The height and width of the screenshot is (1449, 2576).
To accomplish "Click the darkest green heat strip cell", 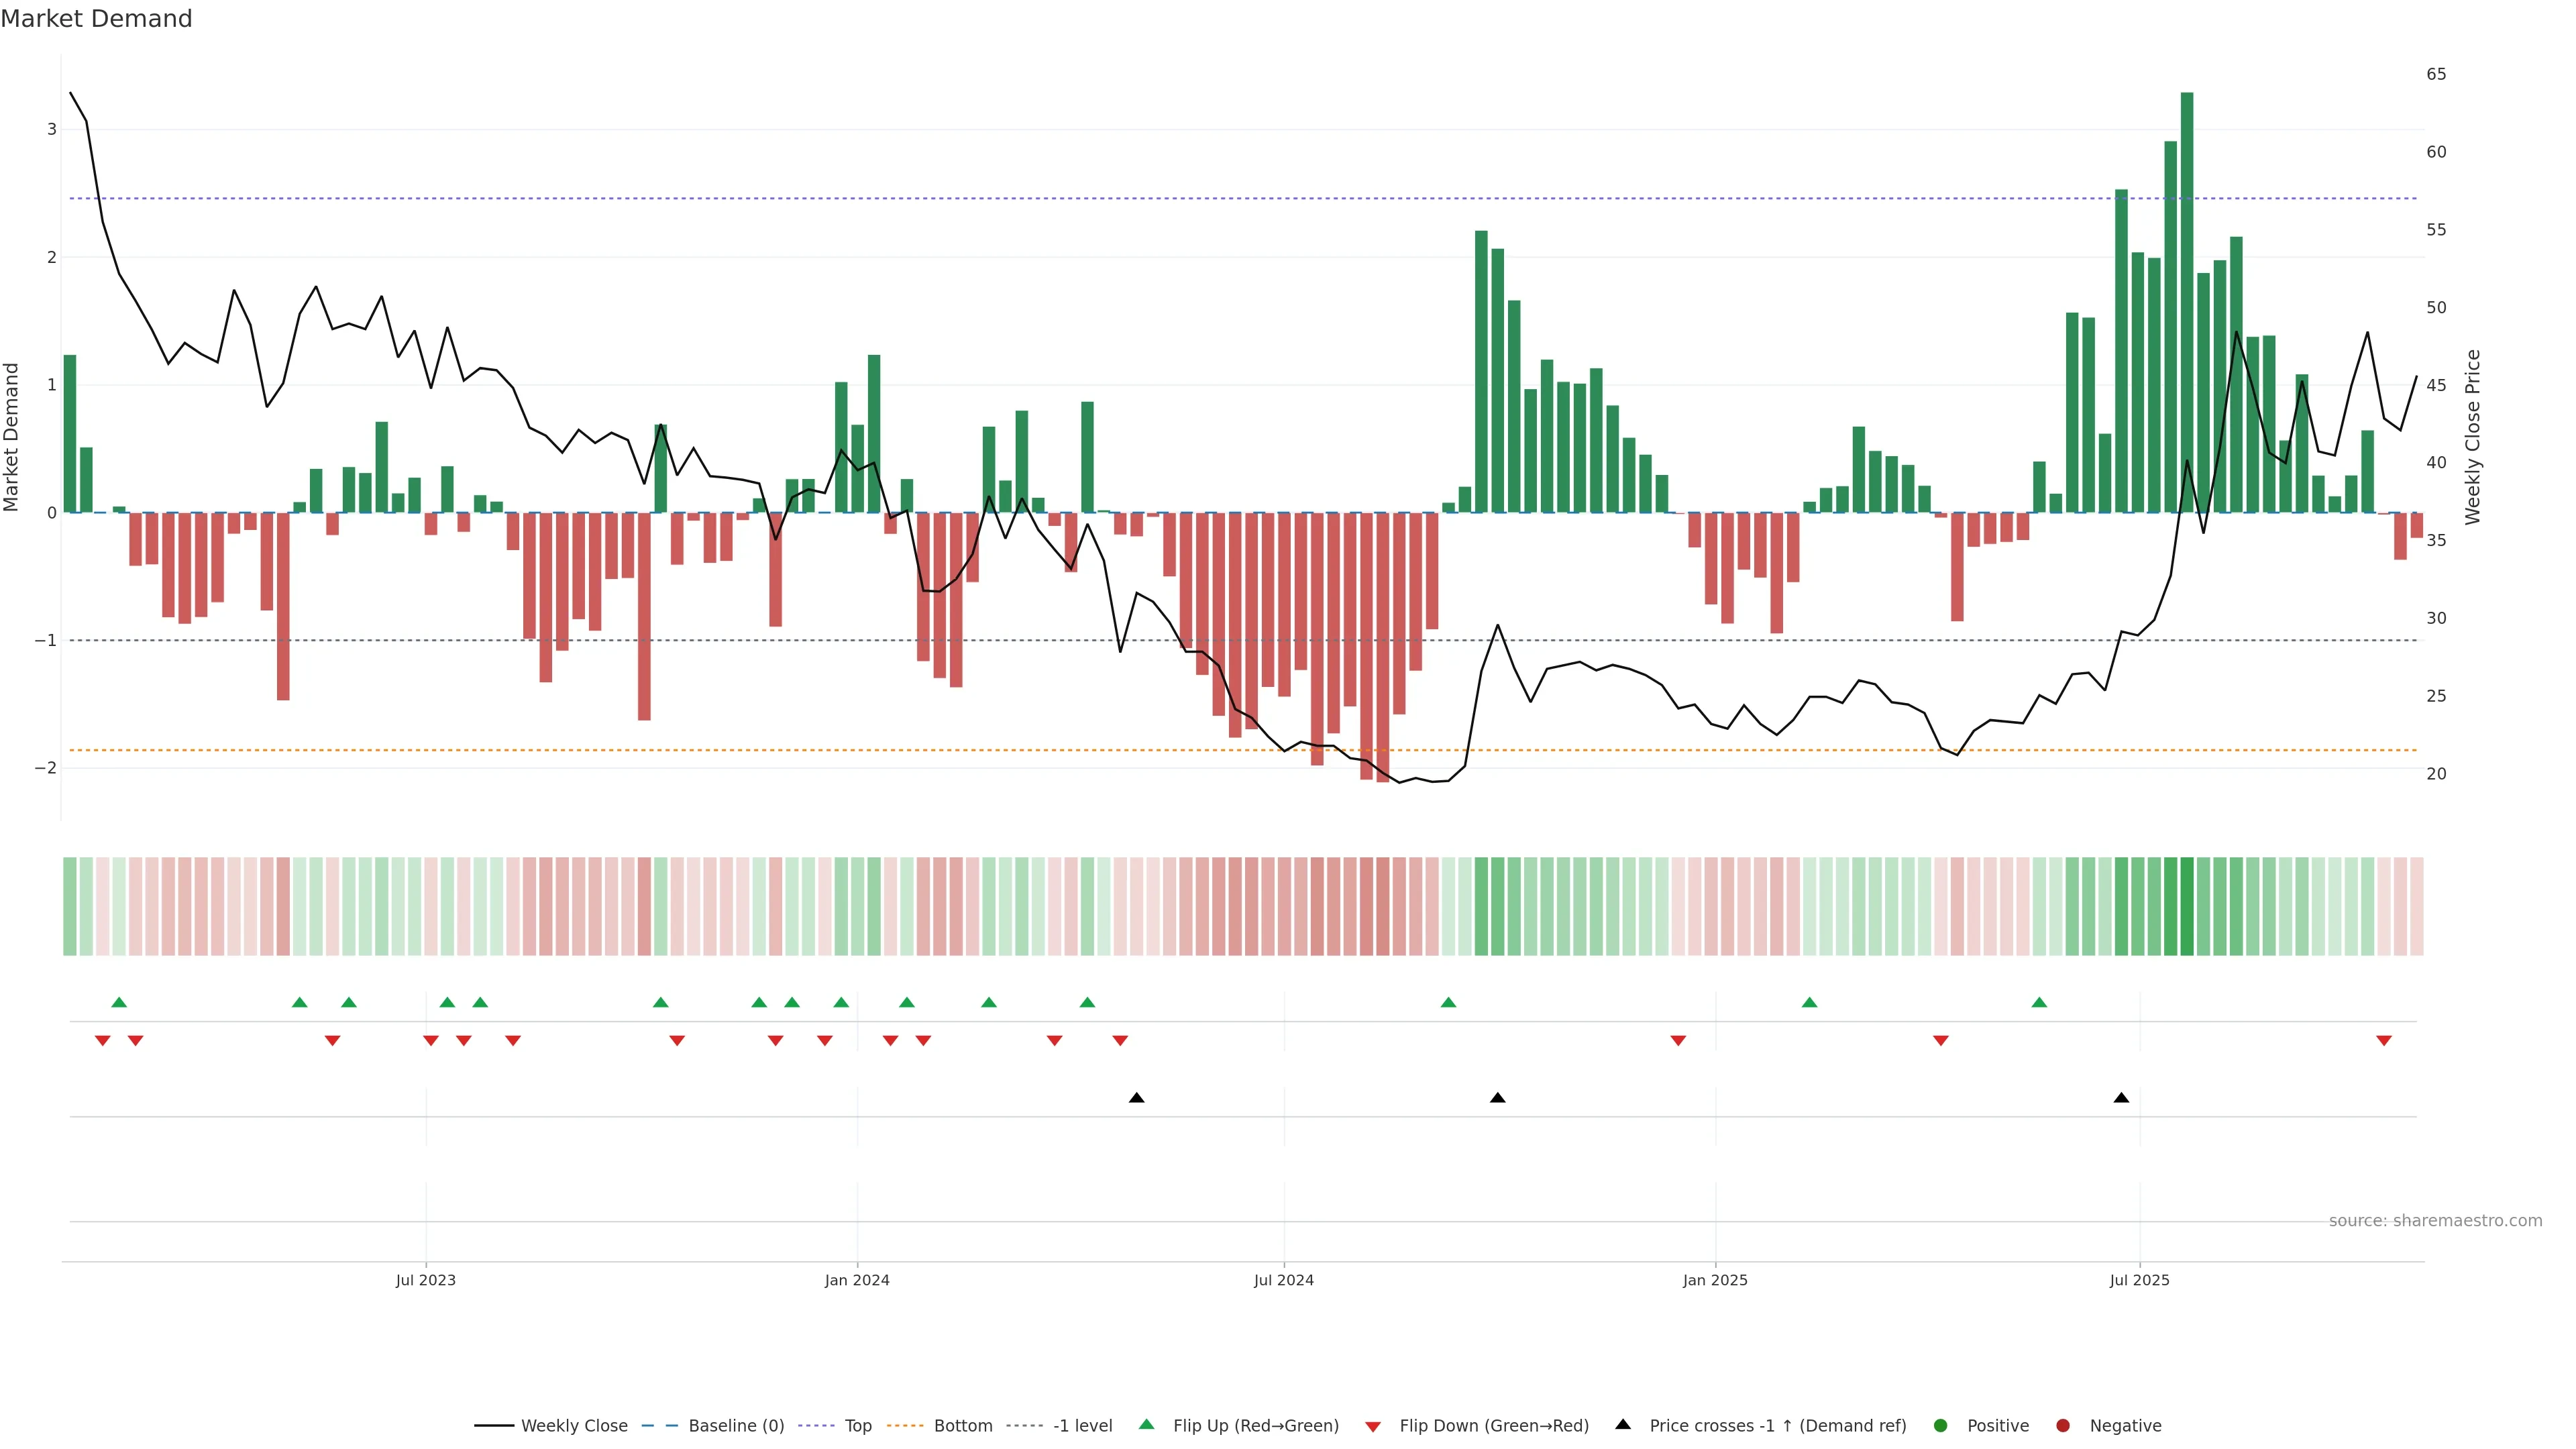I will click(x=2187, y=906).
